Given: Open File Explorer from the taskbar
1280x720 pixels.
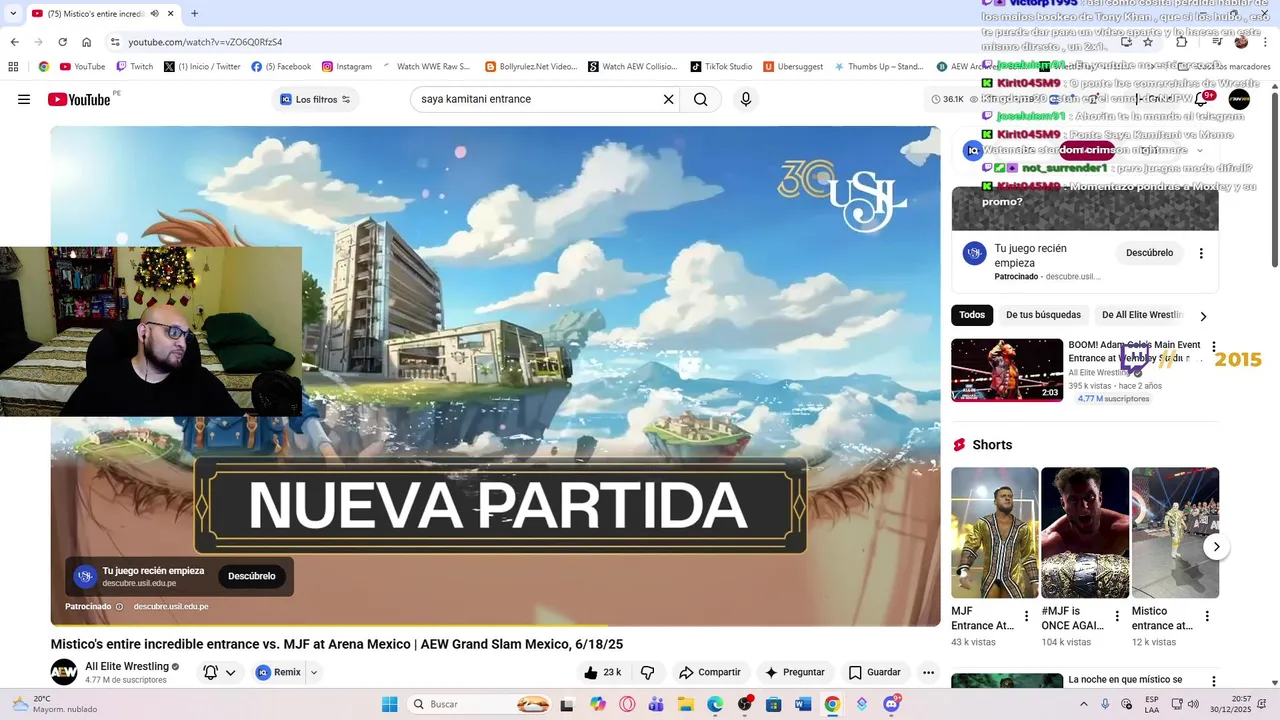Looking at the screenshot, I should tap(686, 704).
